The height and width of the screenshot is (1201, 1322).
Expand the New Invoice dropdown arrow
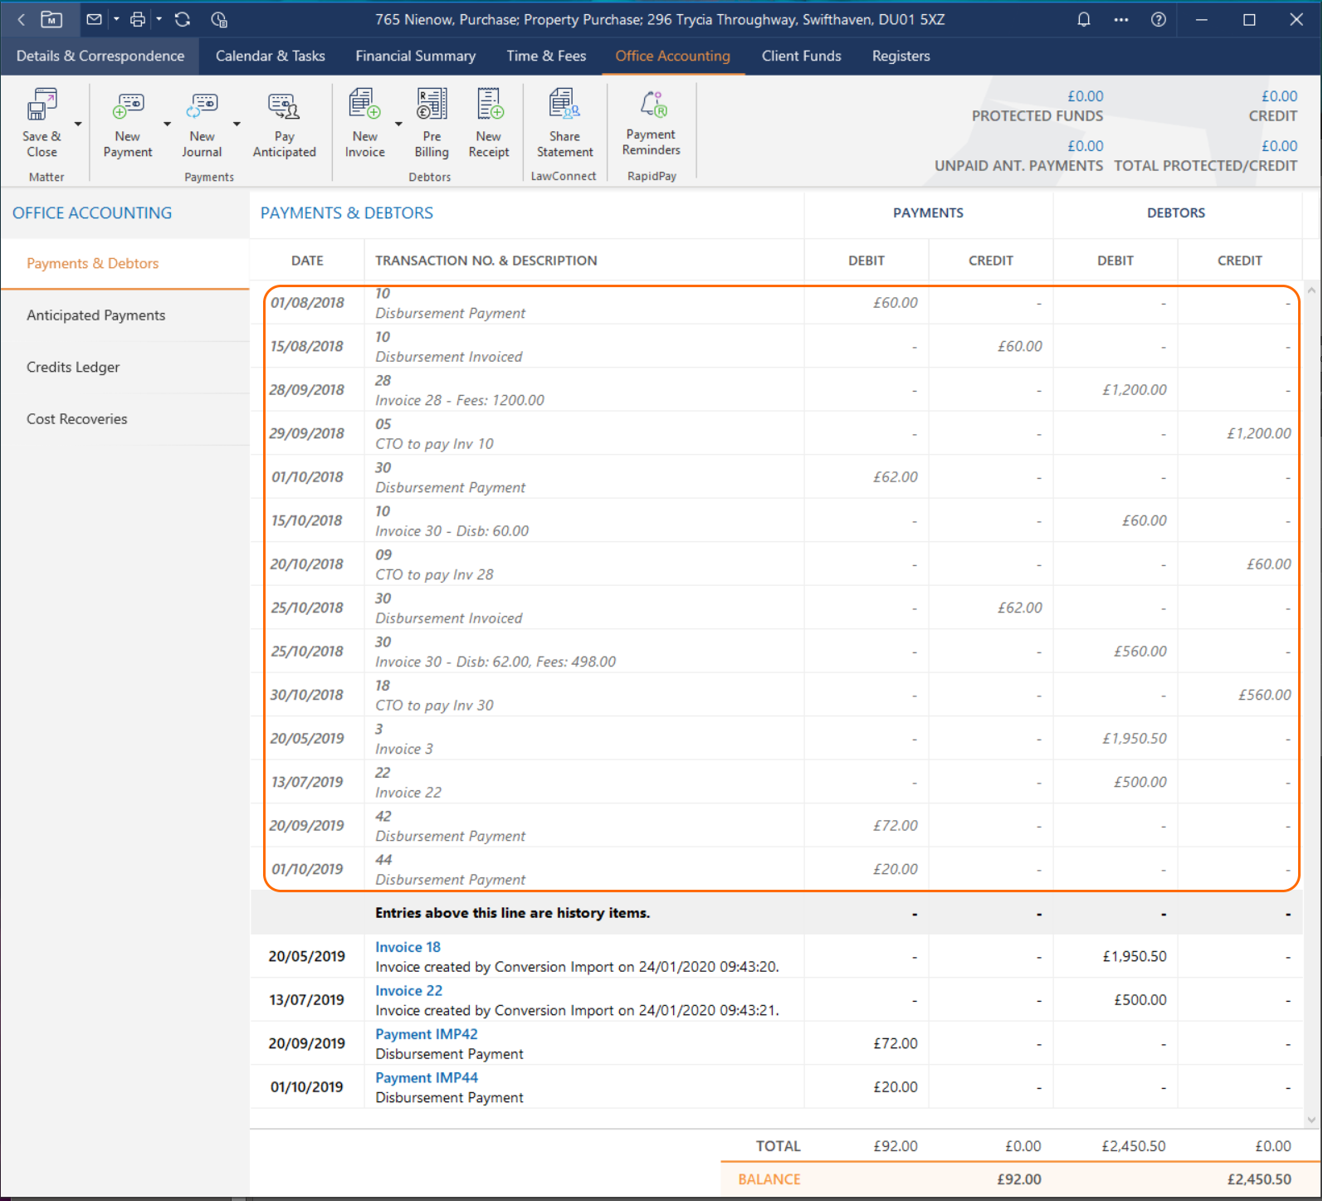point(398,125)
